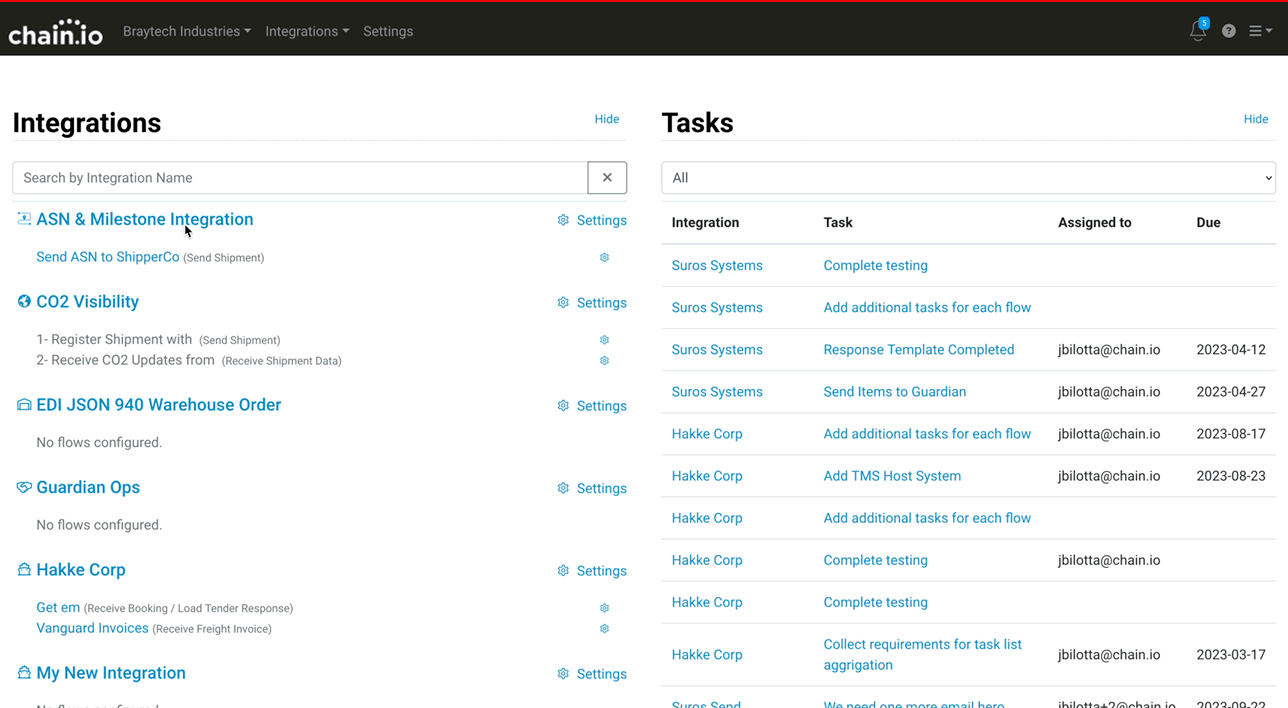This screenshot has width=1288, height=708.
Task: Open My New Integration
Action: tap(111, 673)
